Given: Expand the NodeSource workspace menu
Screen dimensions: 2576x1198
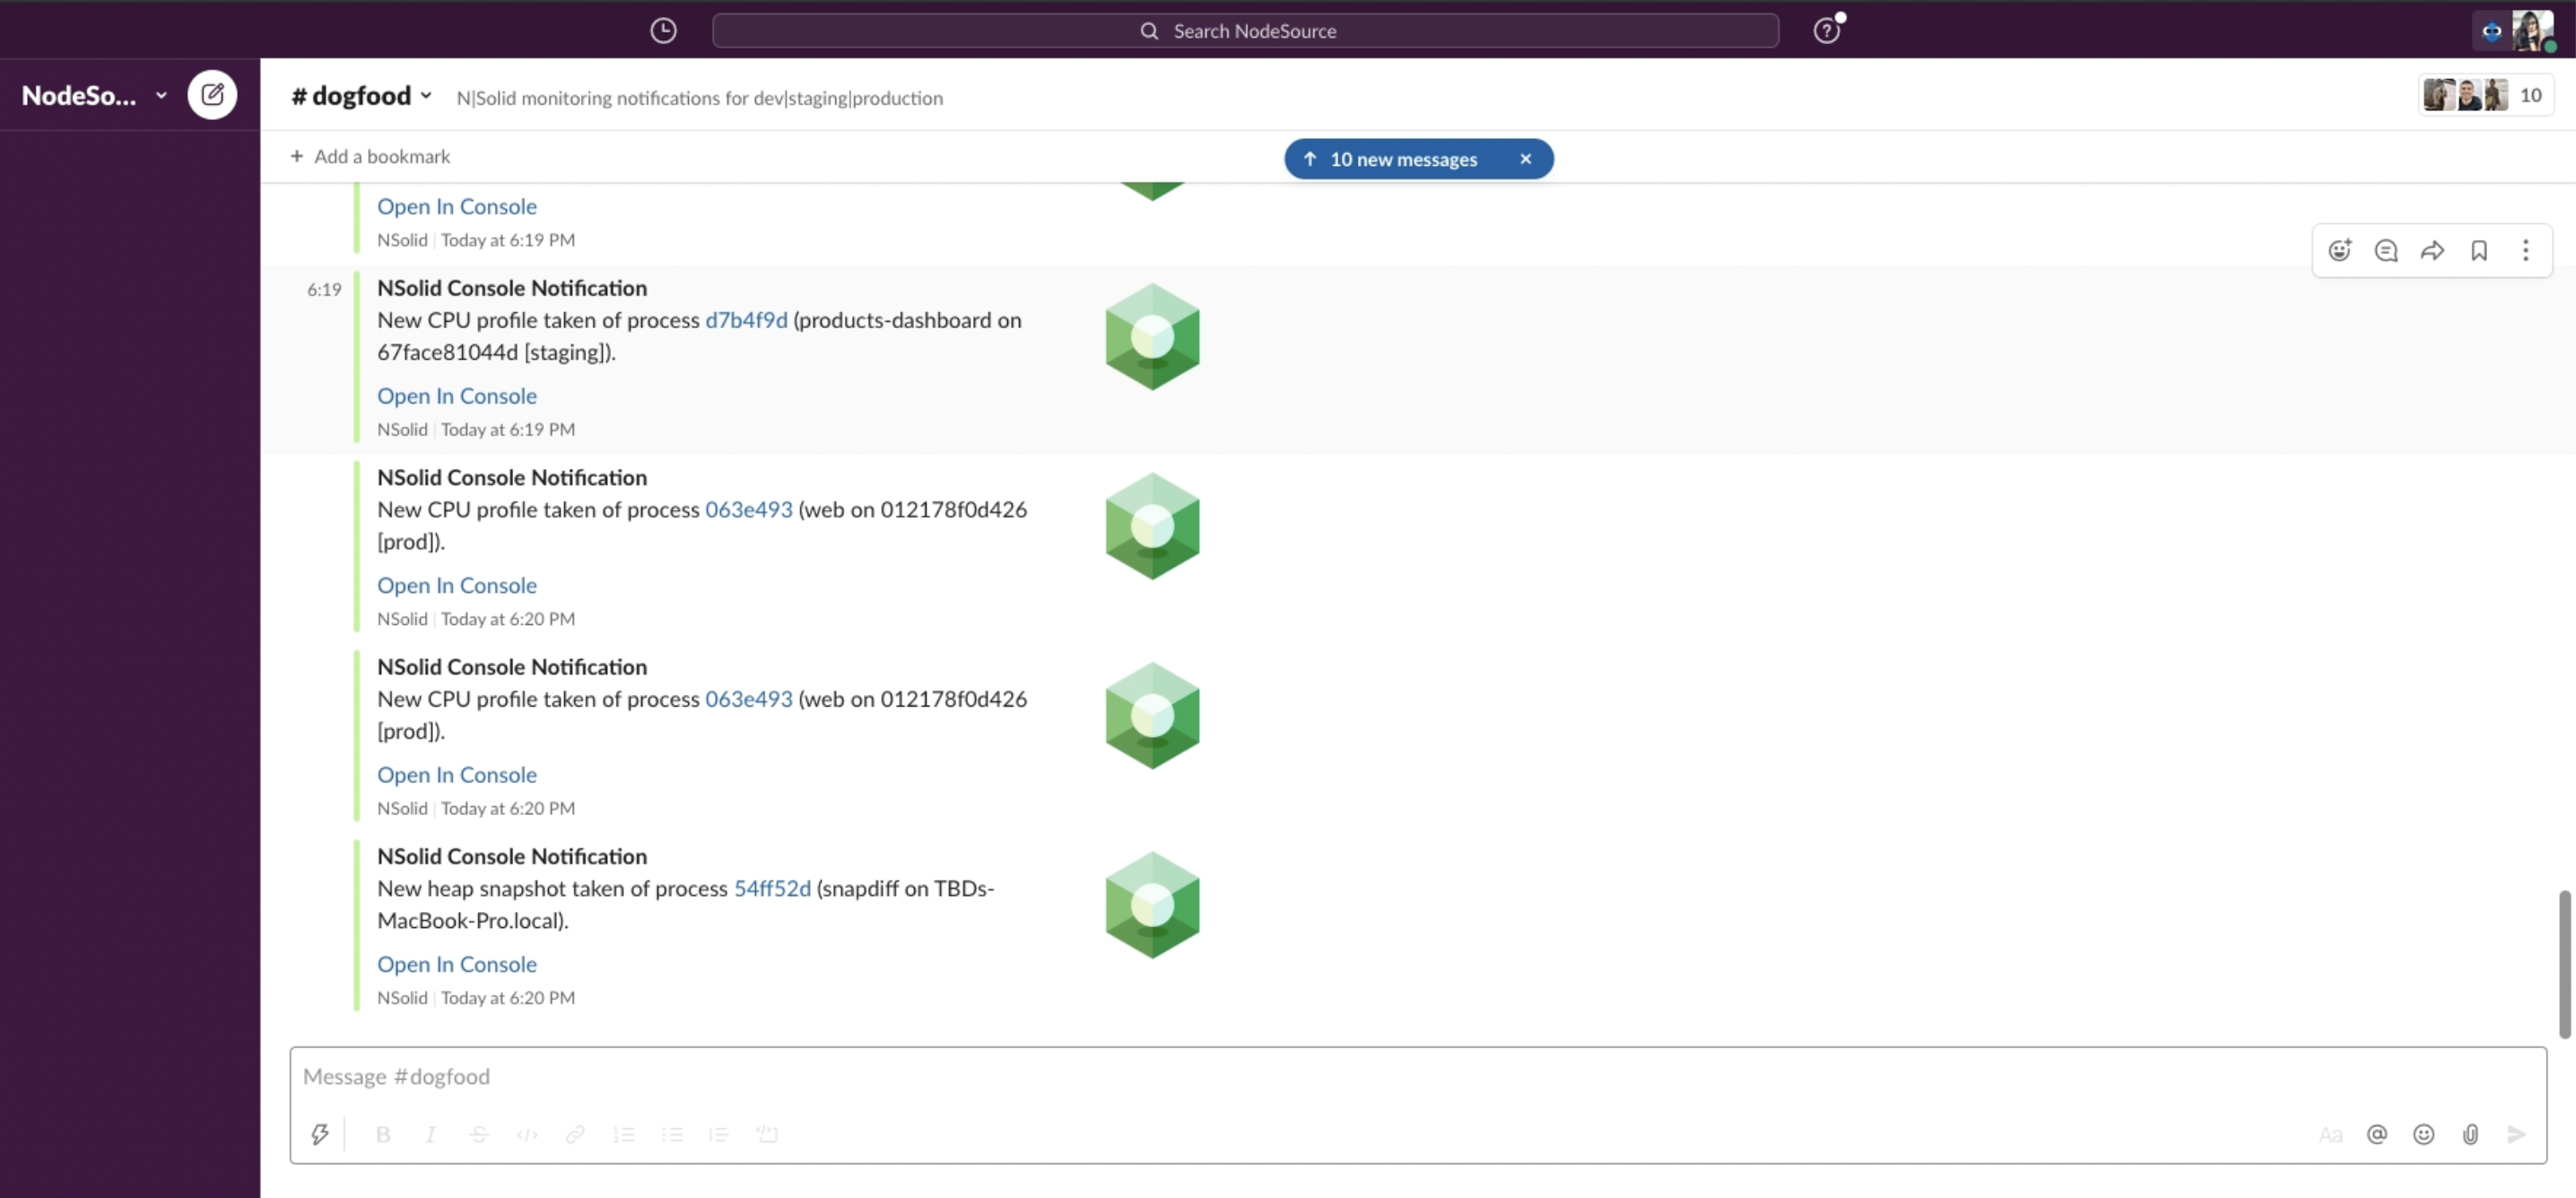Looking at the screenshot, I should tap(93, 95).
